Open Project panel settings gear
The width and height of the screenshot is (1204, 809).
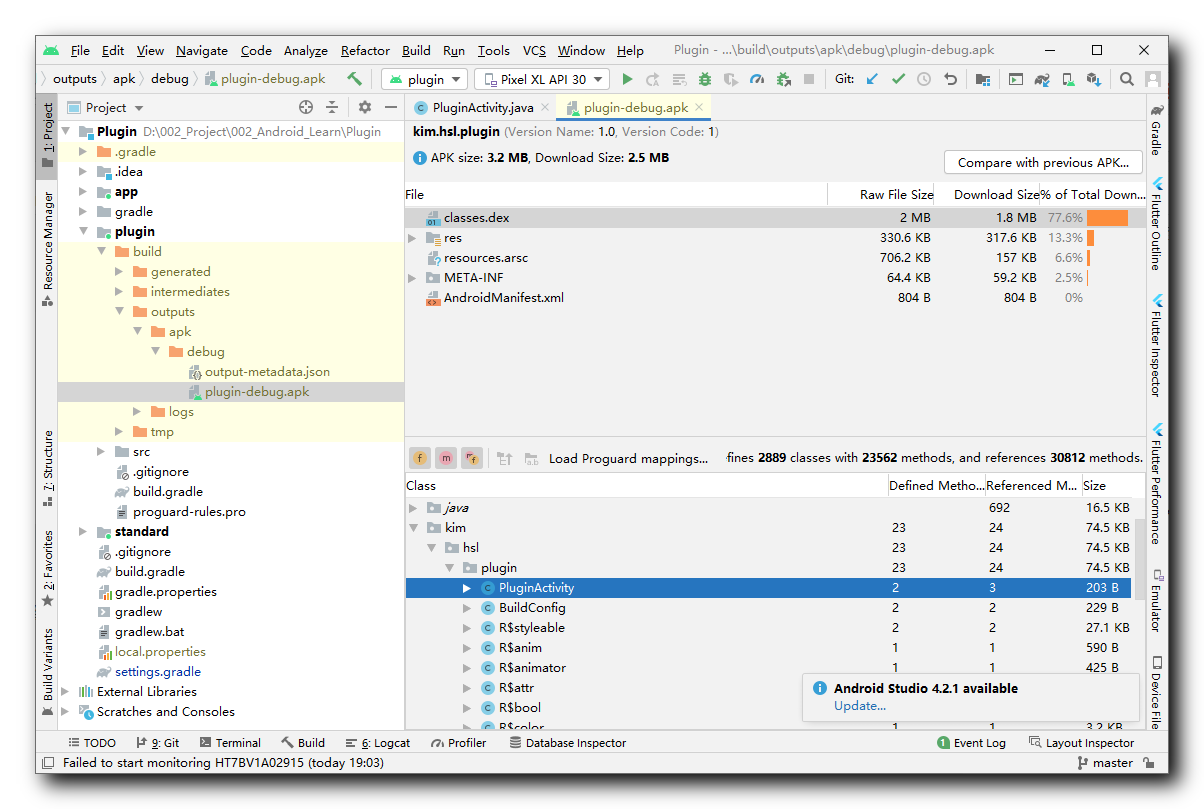coord(365,107)
